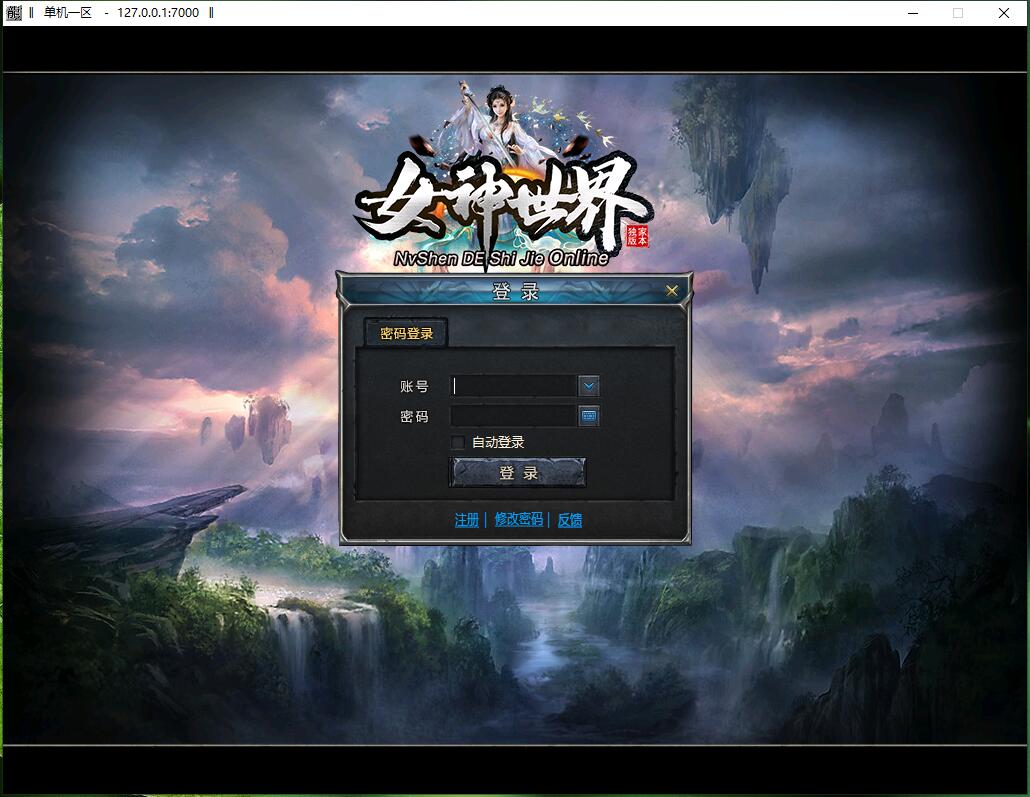Viewport: 1030px width, 797px height.
Task: Click the 单机一区 window title text
Action: [68, 12]
